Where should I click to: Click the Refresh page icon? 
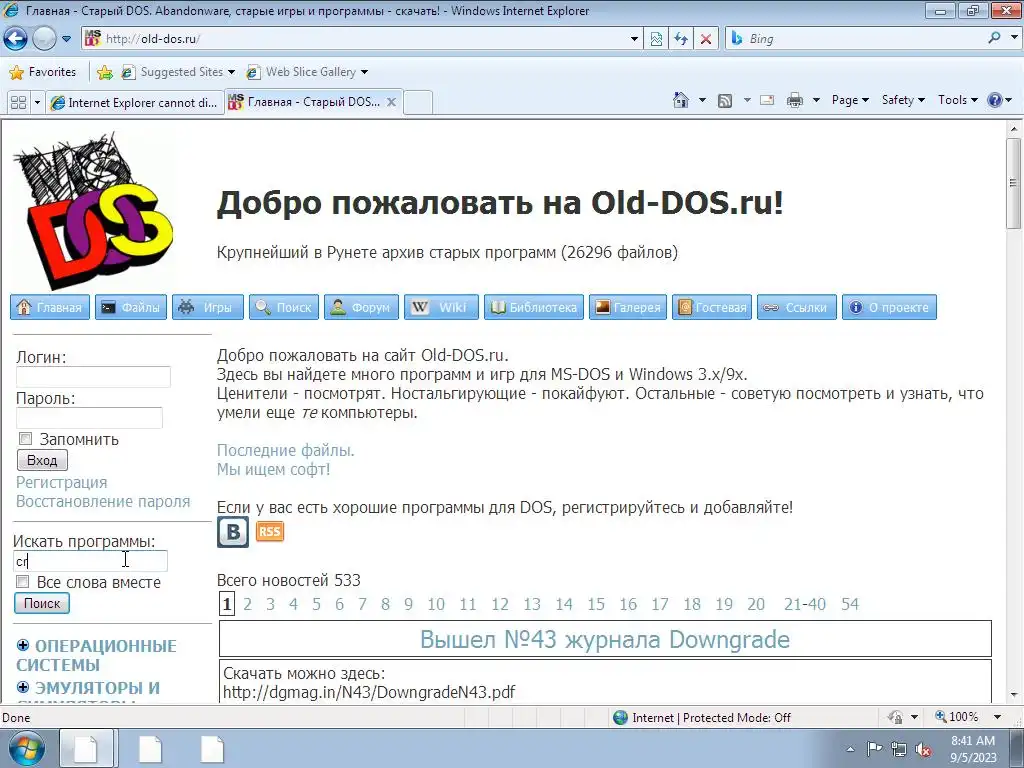(681, 39)
